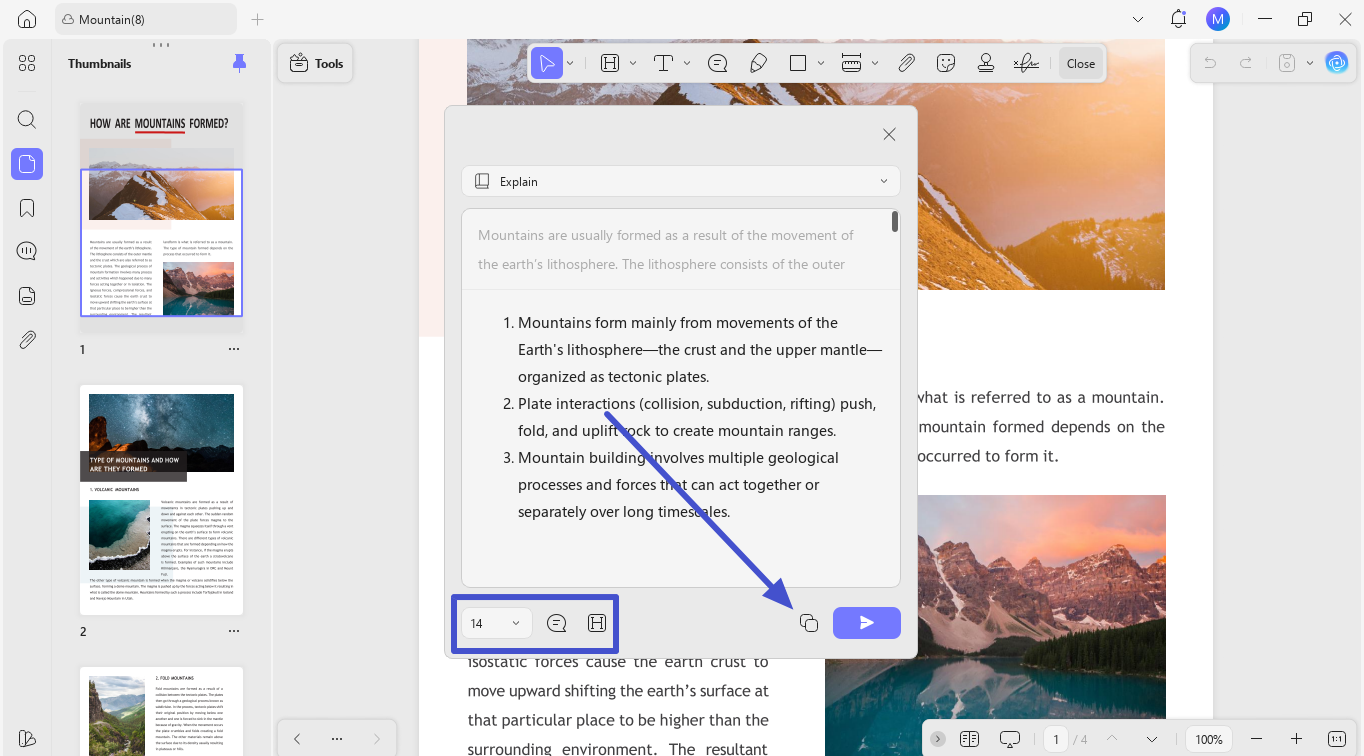Zoom out with minus button
This screenshot has width=1364, height=756.
[x=1257, y=739]
